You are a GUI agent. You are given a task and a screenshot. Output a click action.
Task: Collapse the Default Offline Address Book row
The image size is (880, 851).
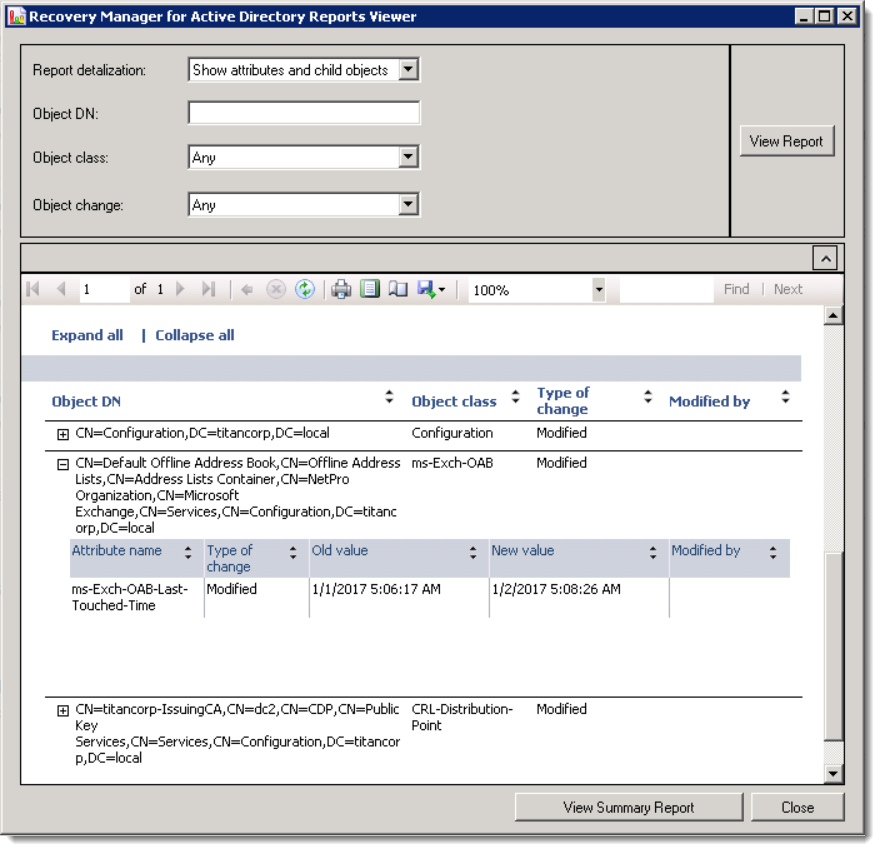click(x=63, y=465)
